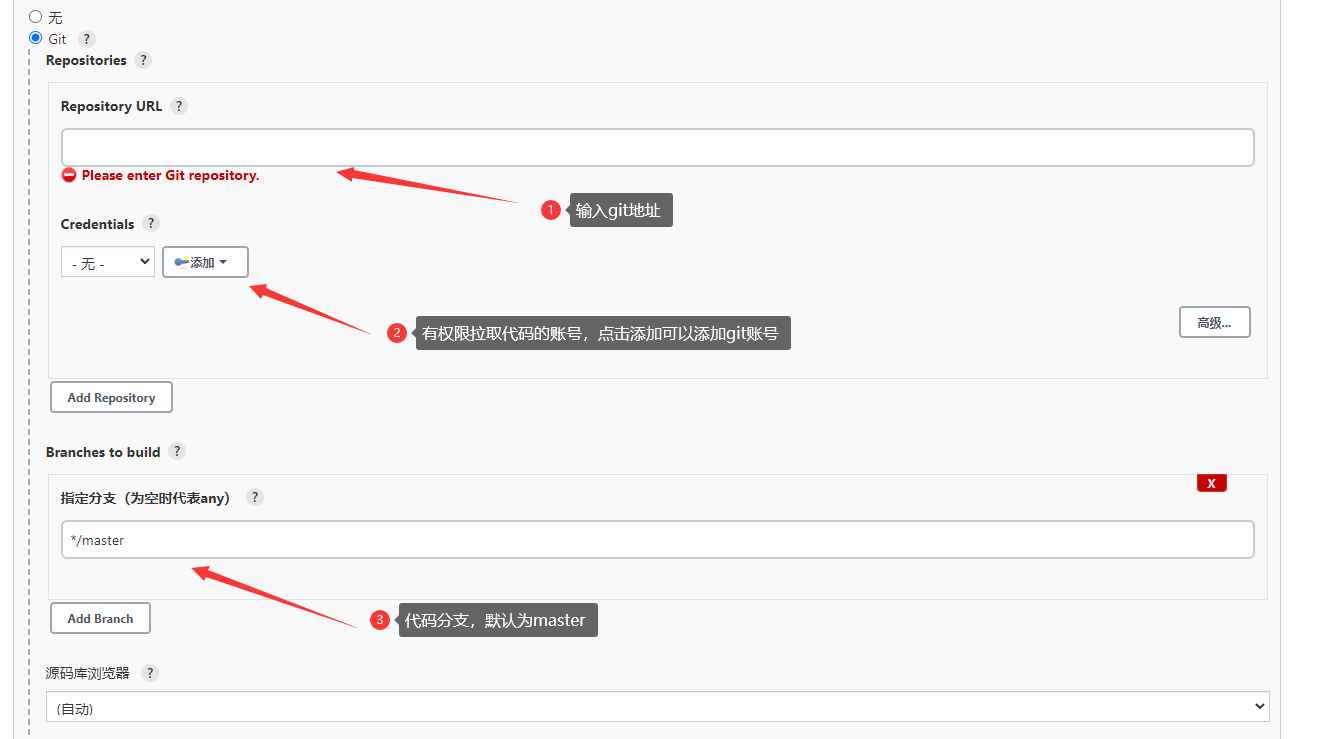Screen dimensions: 1322x739
Task: Click help icon beside 源码库浏览器
Action: click(x=150, y=673)
